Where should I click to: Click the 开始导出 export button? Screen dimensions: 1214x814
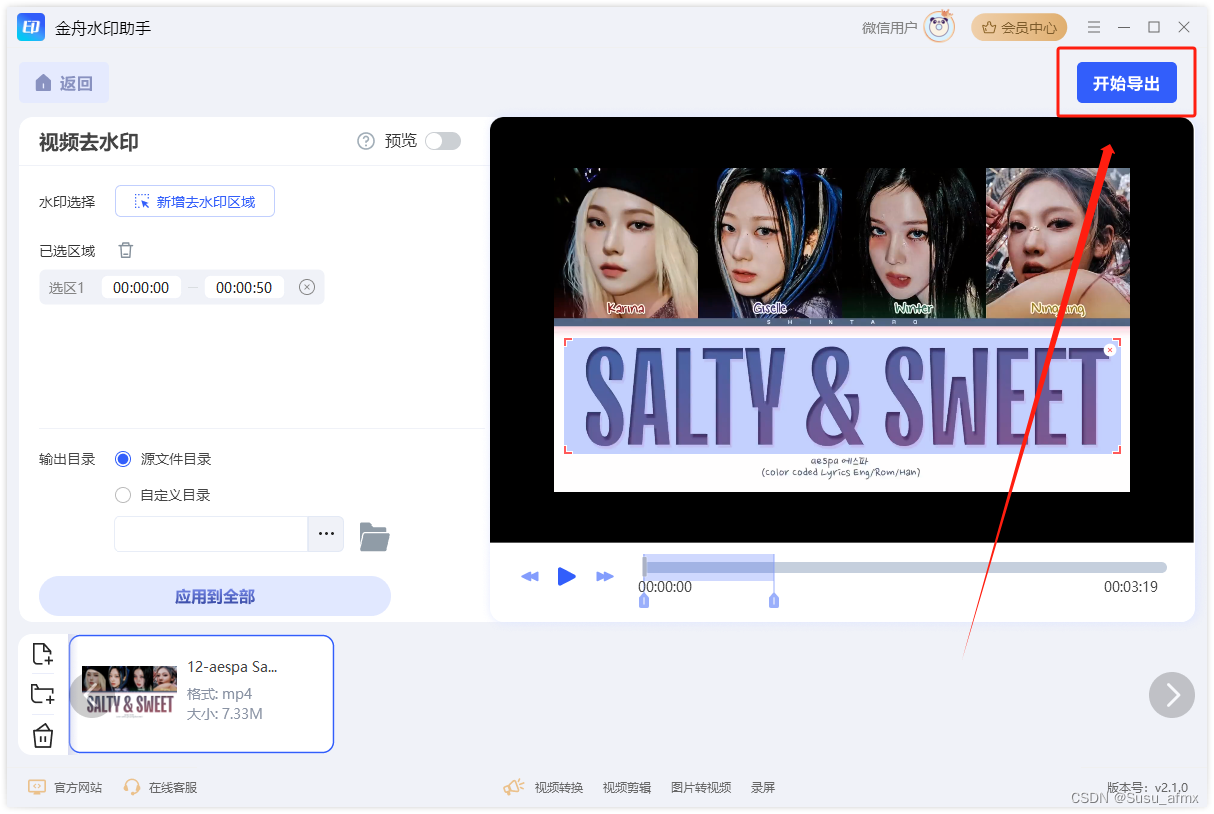tap(1126, 83)
